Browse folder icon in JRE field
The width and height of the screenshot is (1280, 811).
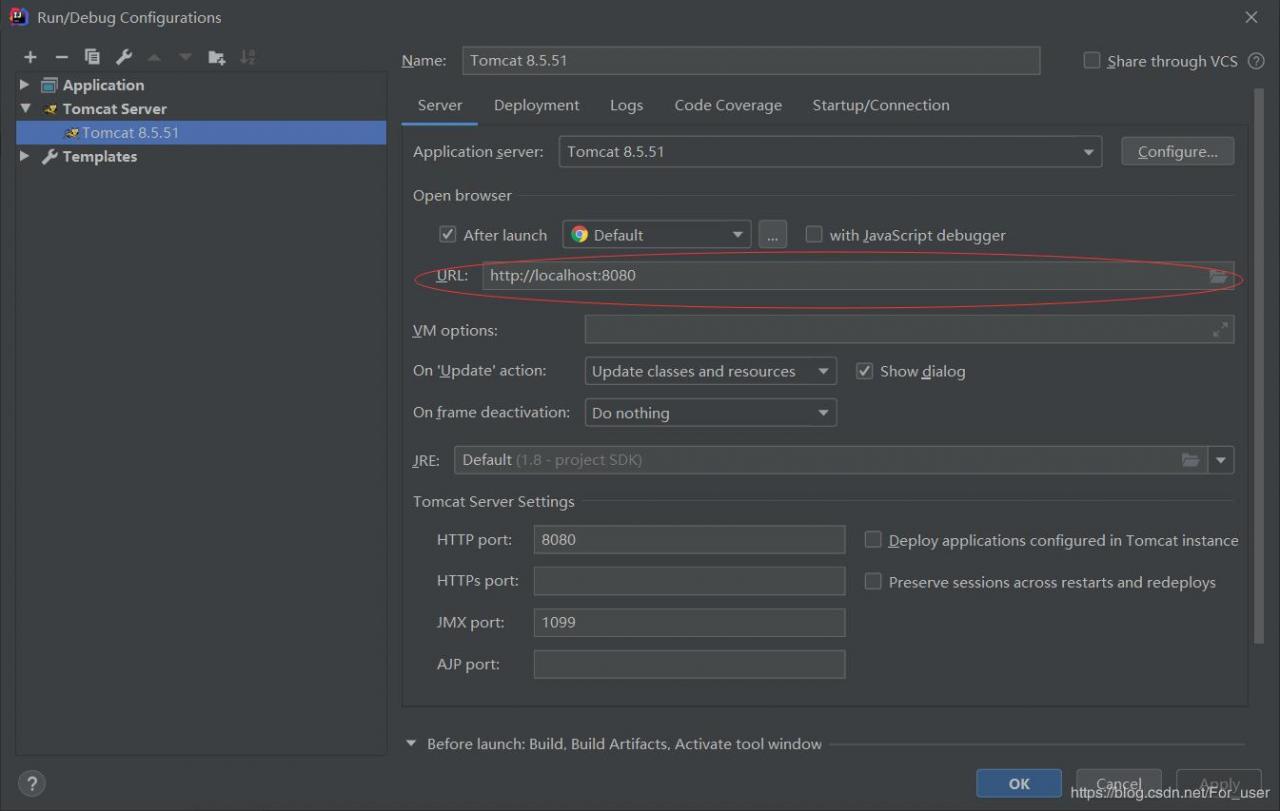click(1190, 460)
